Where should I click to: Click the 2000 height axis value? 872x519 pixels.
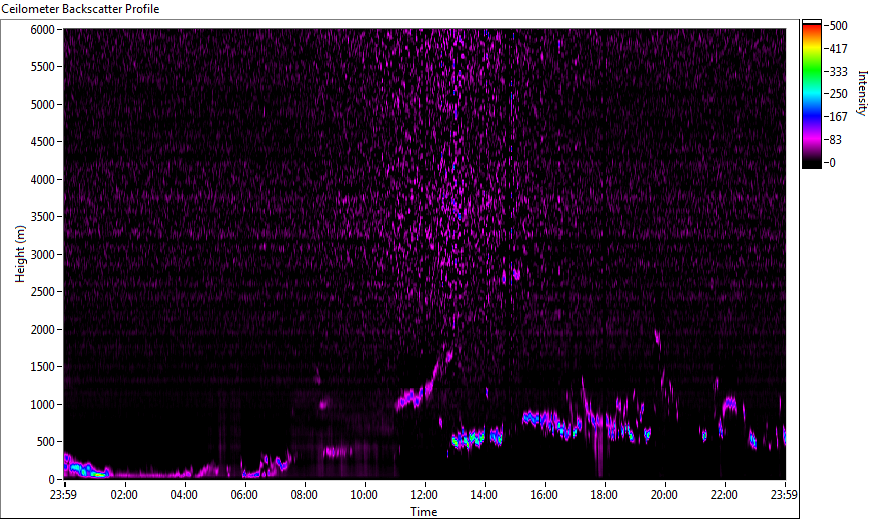tap(43, 330)
